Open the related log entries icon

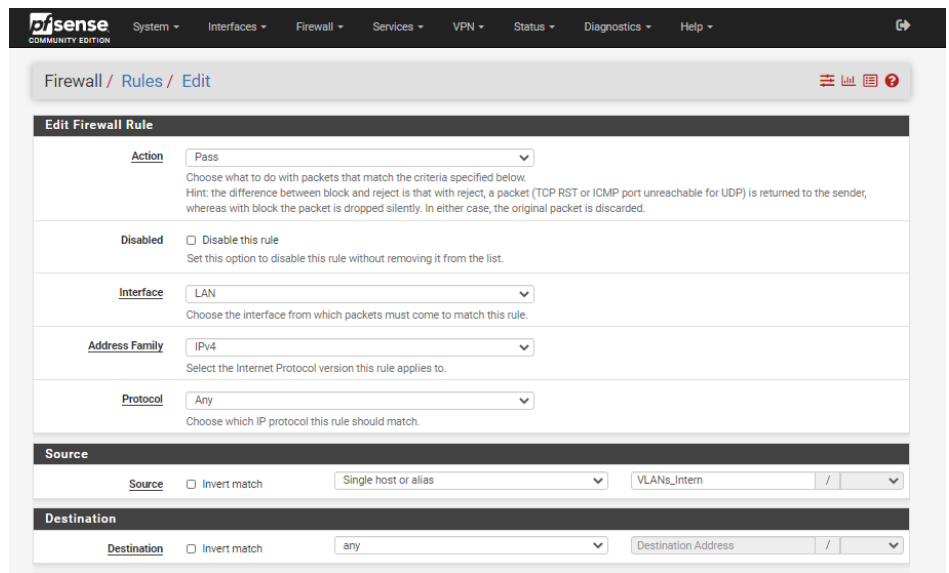point(870,81)
